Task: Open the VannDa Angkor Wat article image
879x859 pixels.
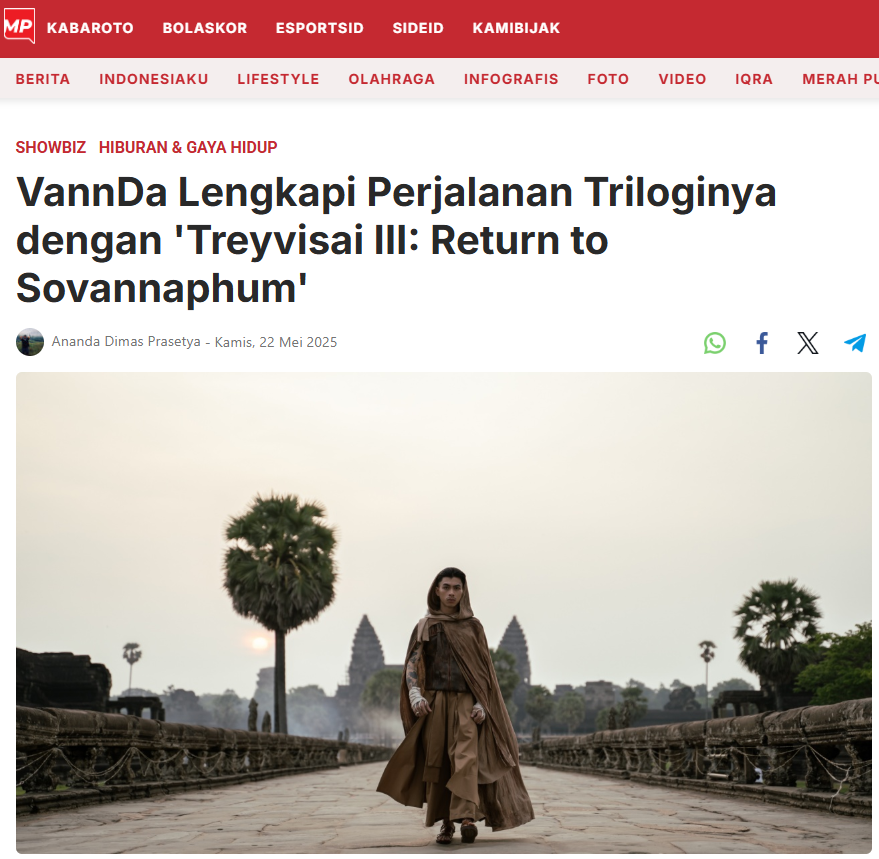Action: click(443, 612)
